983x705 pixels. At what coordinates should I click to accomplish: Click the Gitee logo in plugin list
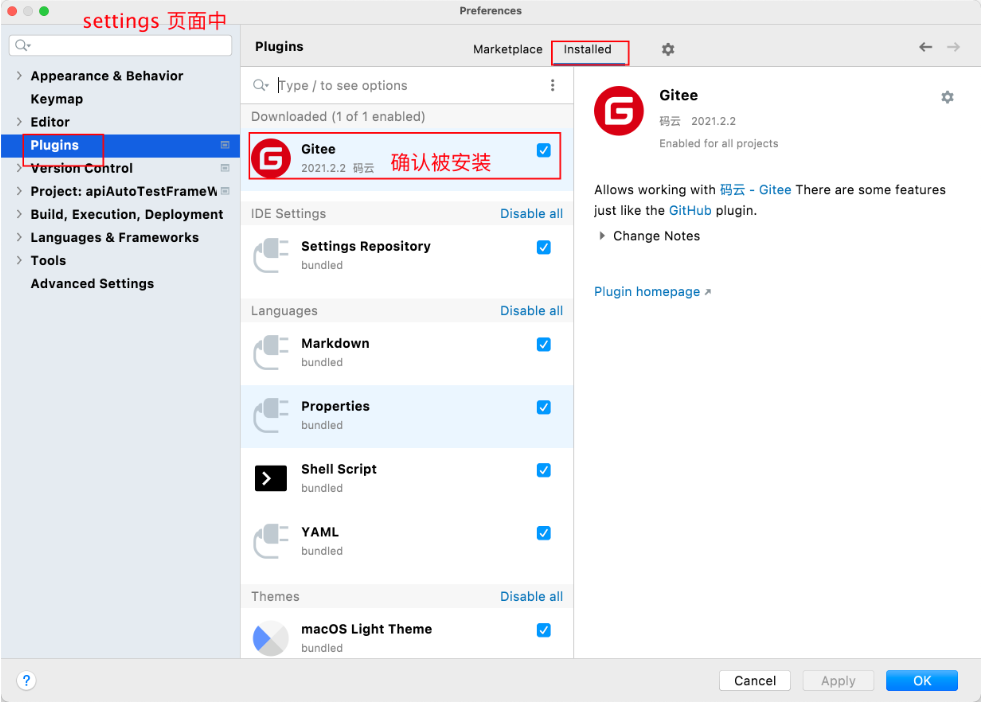271,159
